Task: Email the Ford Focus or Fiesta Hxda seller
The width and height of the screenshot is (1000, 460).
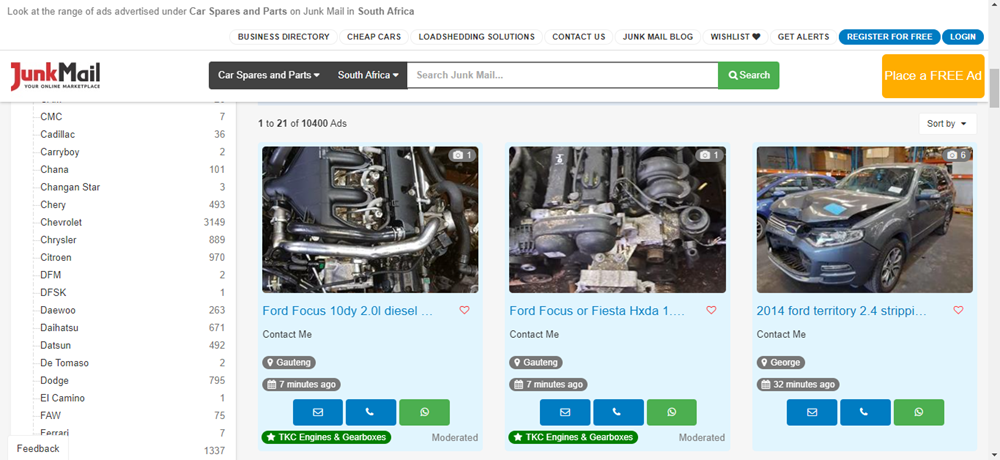Action: coord(564,412)
